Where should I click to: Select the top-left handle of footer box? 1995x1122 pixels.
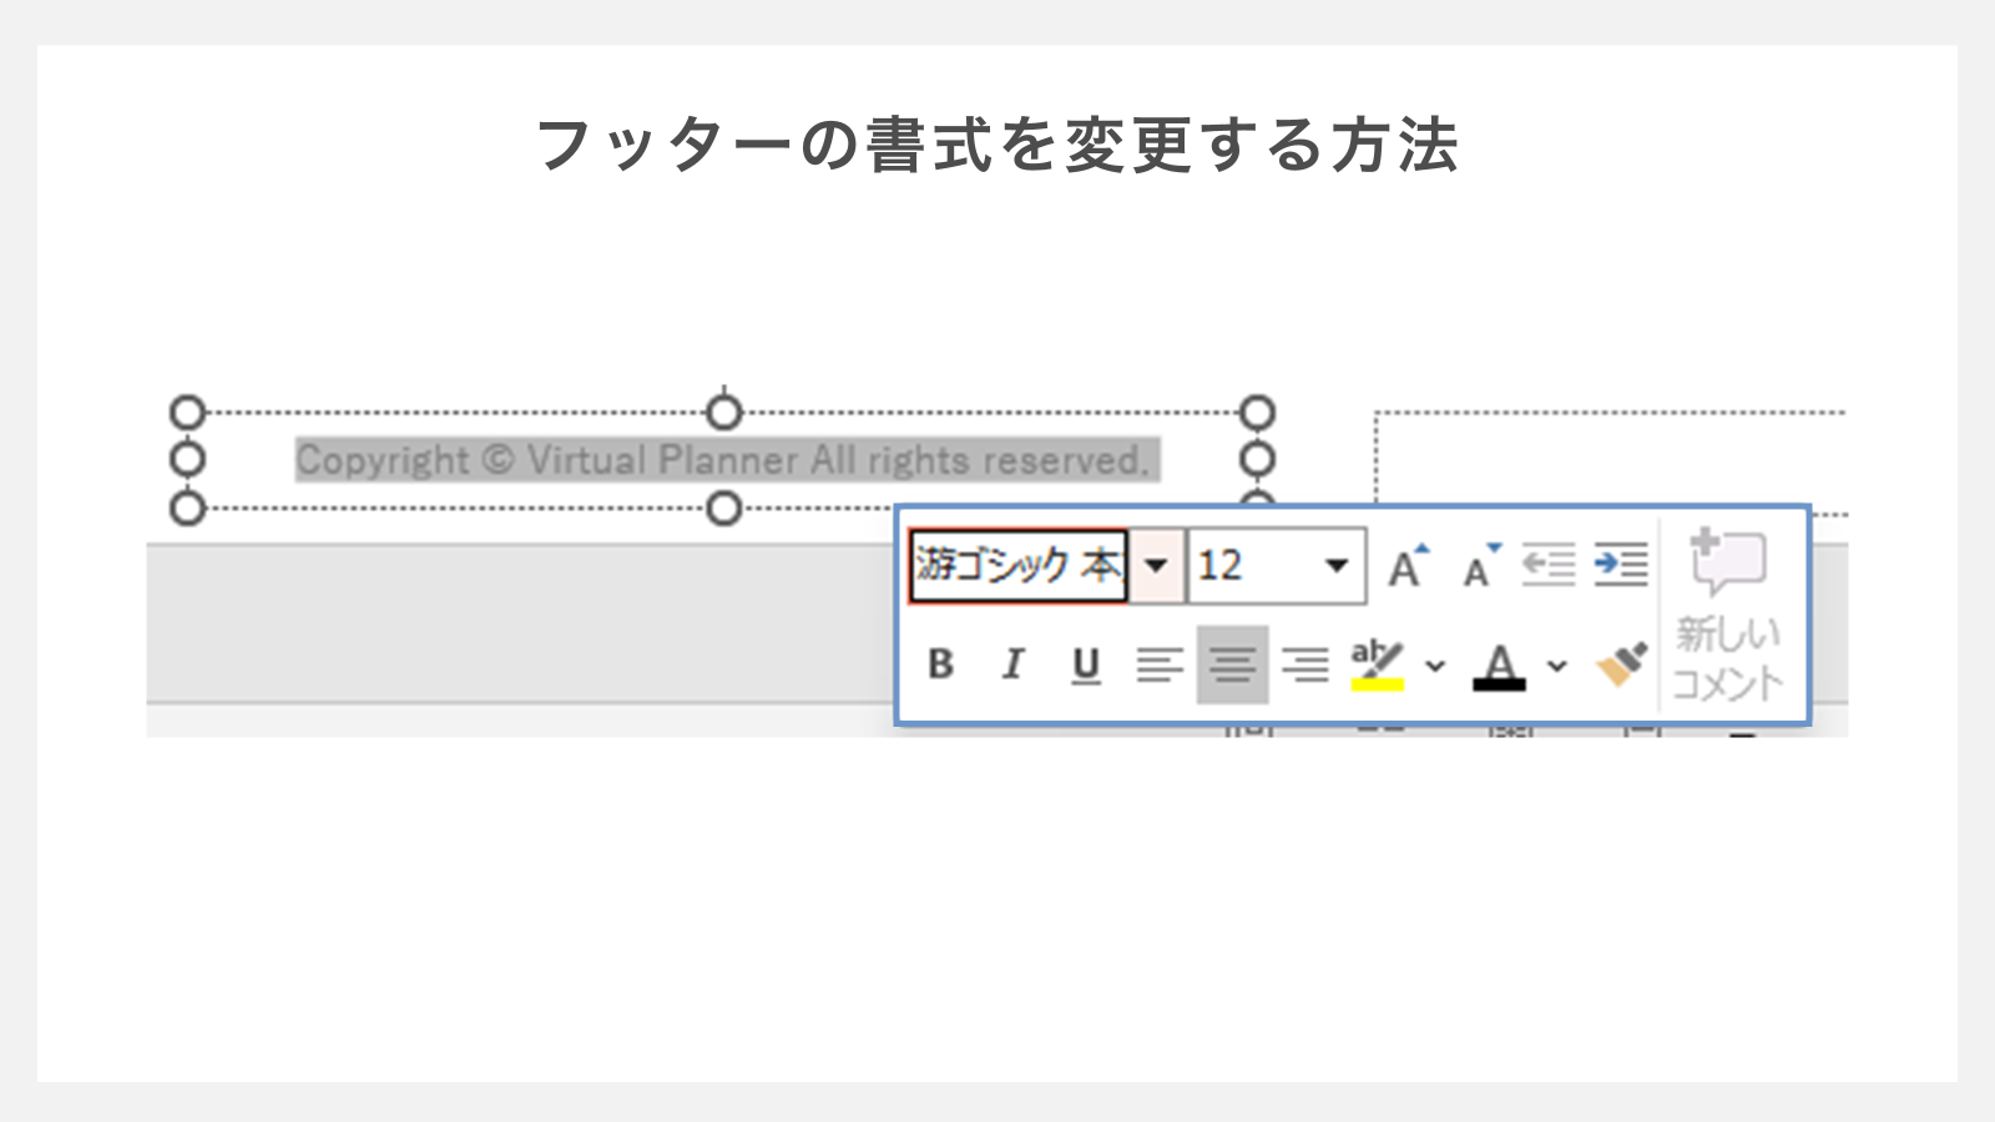coord(187,412)
